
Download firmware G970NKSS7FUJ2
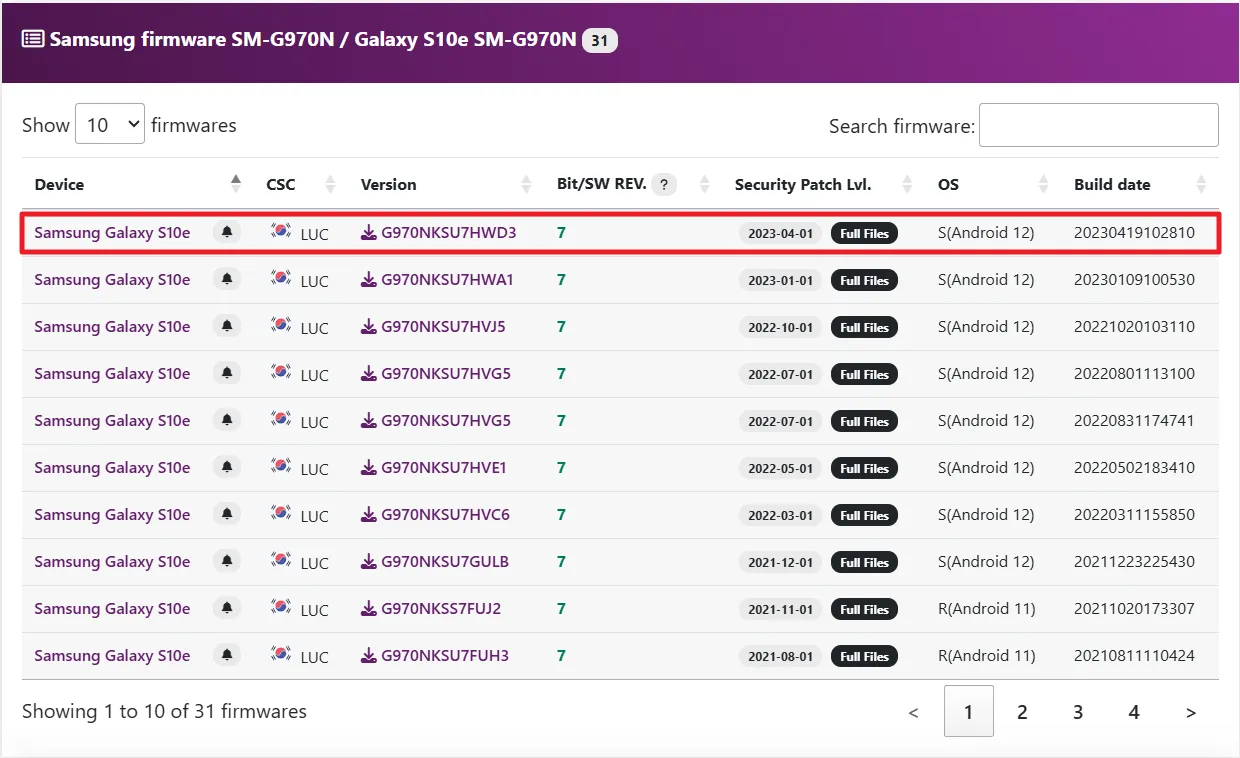(431, 608)
